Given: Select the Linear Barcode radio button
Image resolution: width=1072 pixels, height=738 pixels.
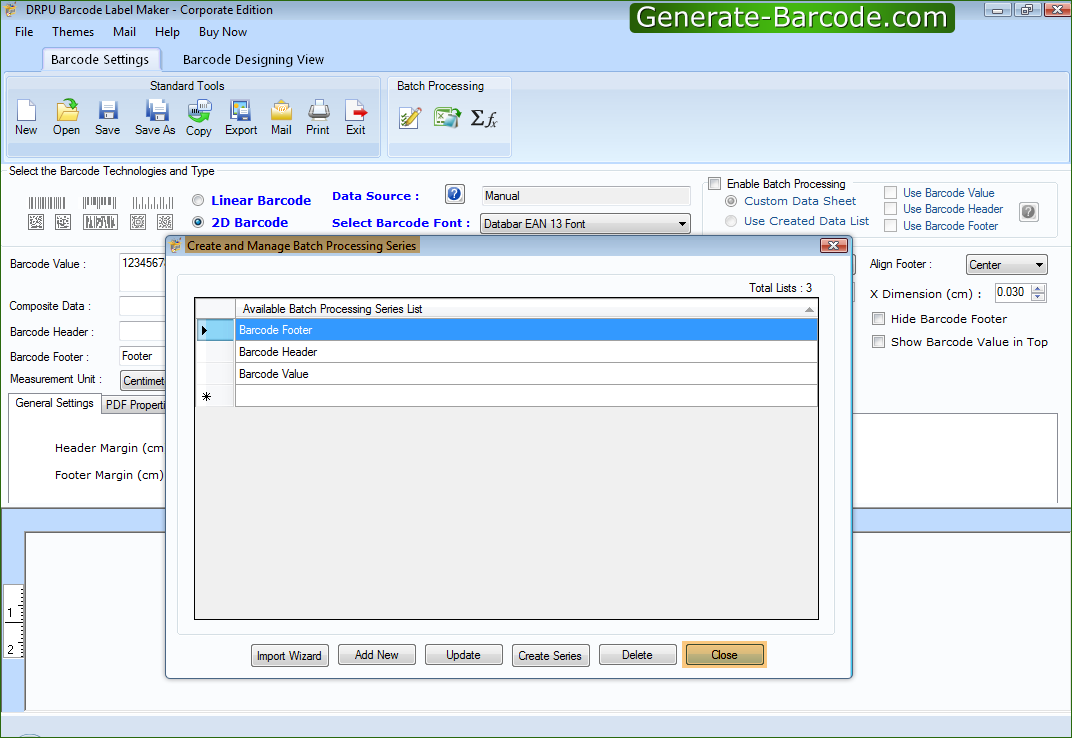Looking at the screenshot, I should click(x=198, y=200).
